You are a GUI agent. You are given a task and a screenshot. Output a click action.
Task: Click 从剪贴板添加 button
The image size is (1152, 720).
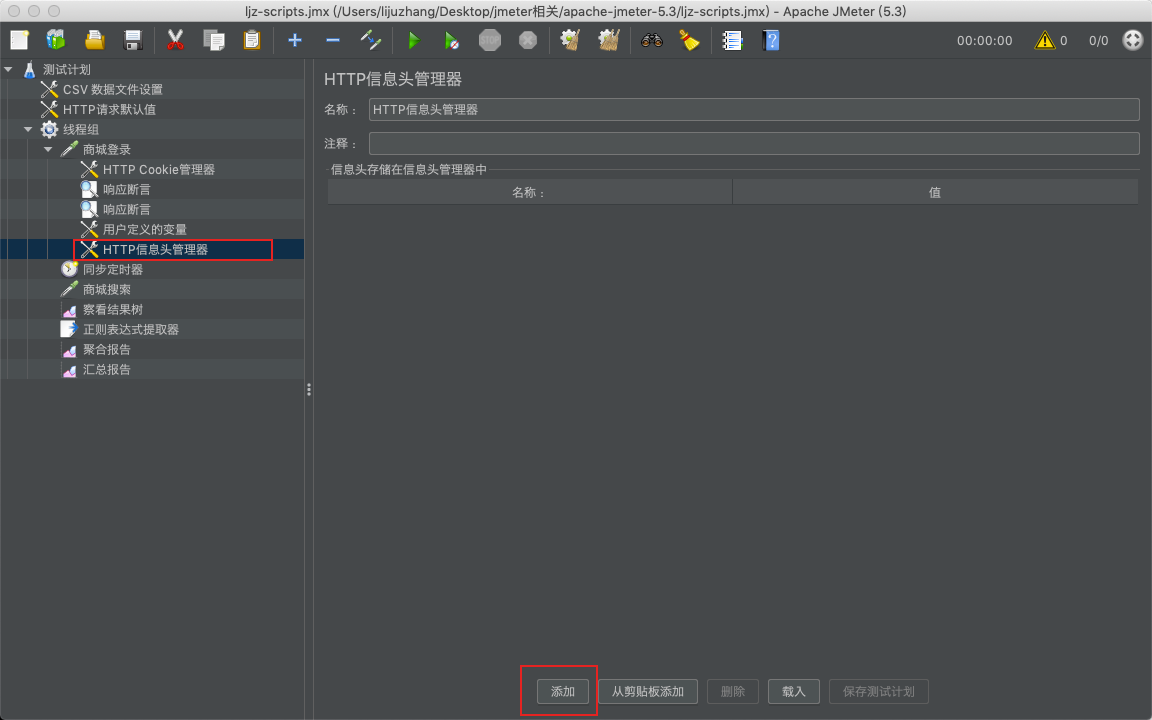[x=647, y=691]
